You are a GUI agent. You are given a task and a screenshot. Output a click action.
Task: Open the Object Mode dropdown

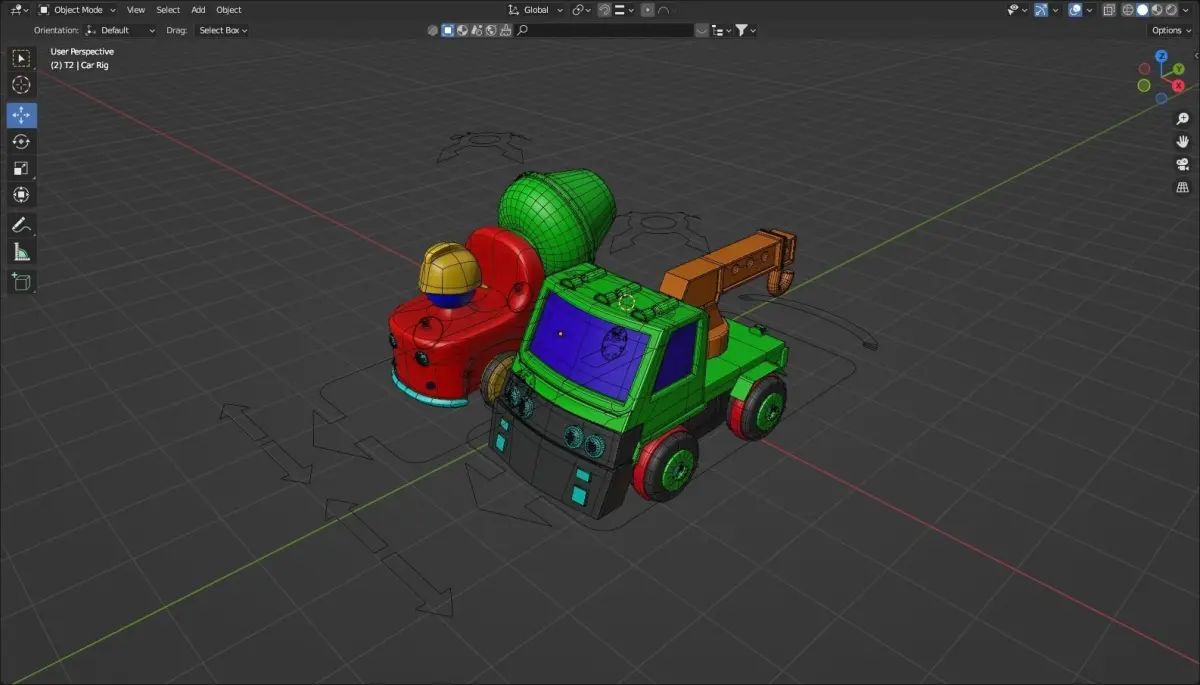coord(76,10)
